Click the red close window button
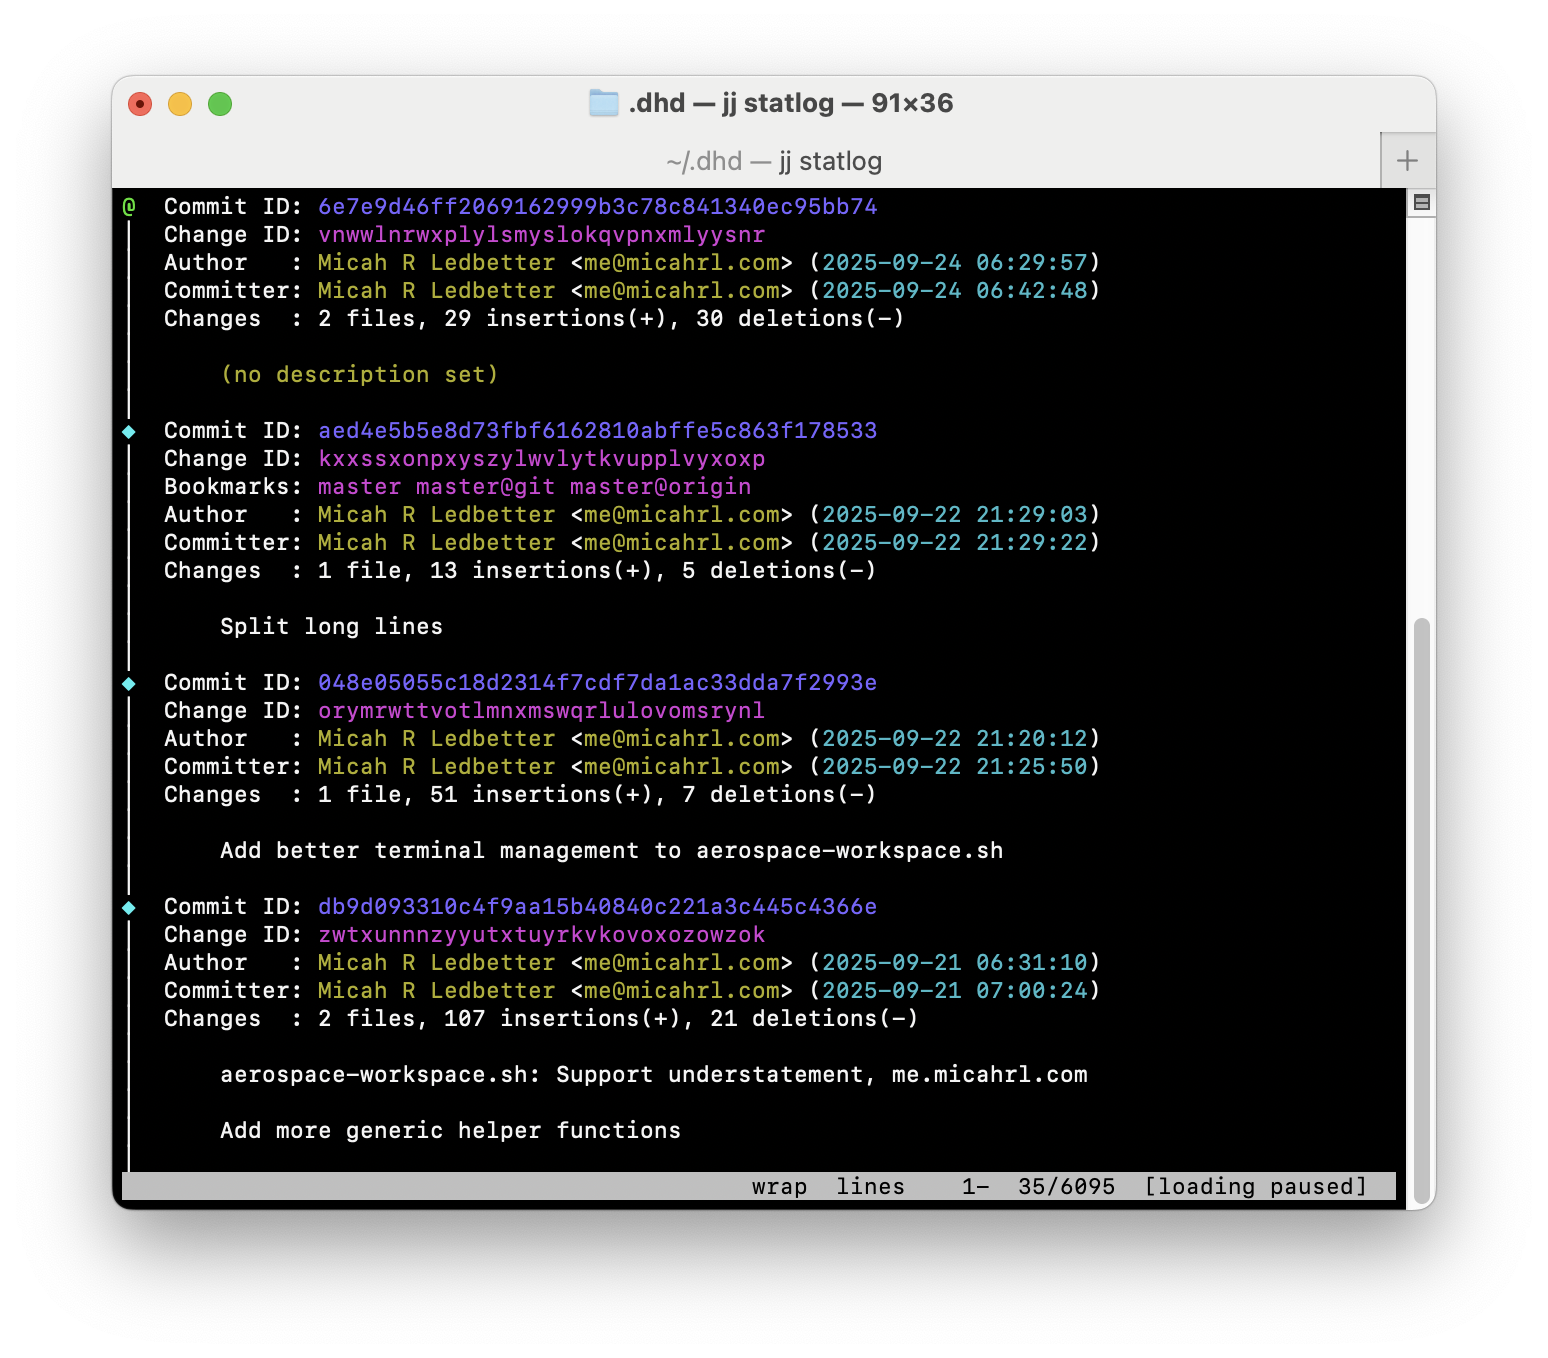 140,104
